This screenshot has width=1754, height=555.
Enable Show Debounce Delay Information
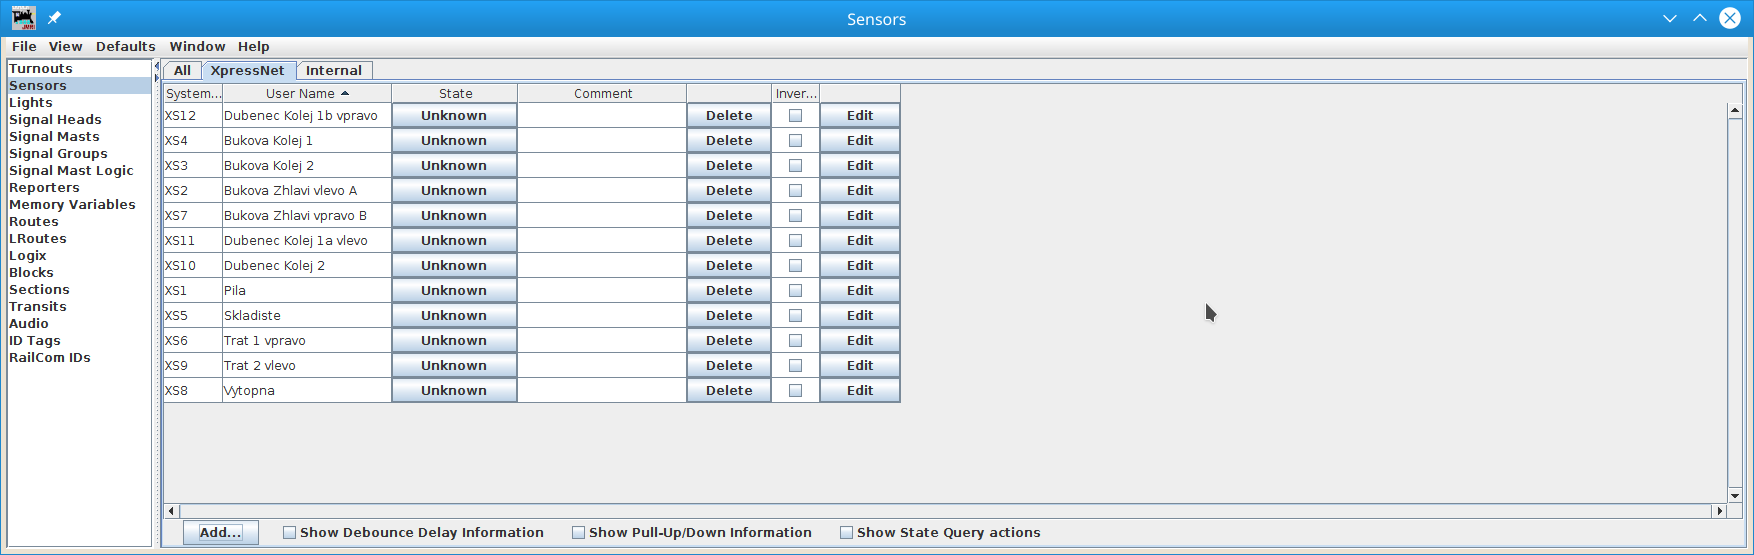click(x=290, y=533)
